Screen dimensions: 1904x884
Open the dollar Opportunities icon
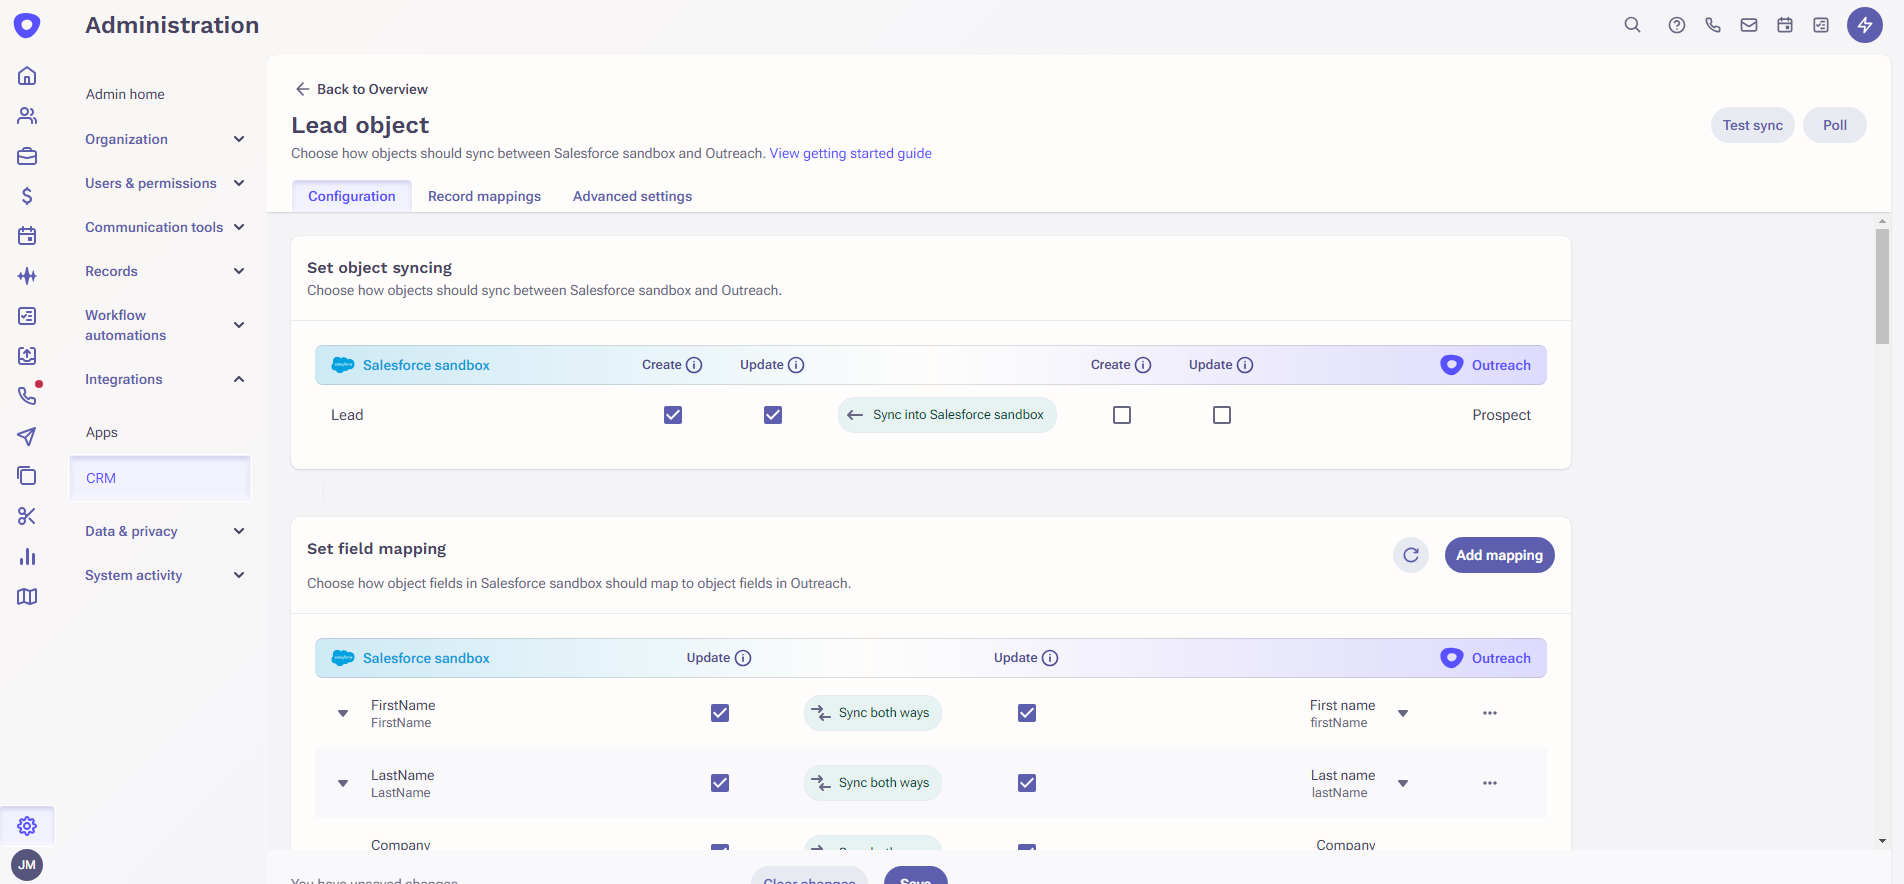27,196
